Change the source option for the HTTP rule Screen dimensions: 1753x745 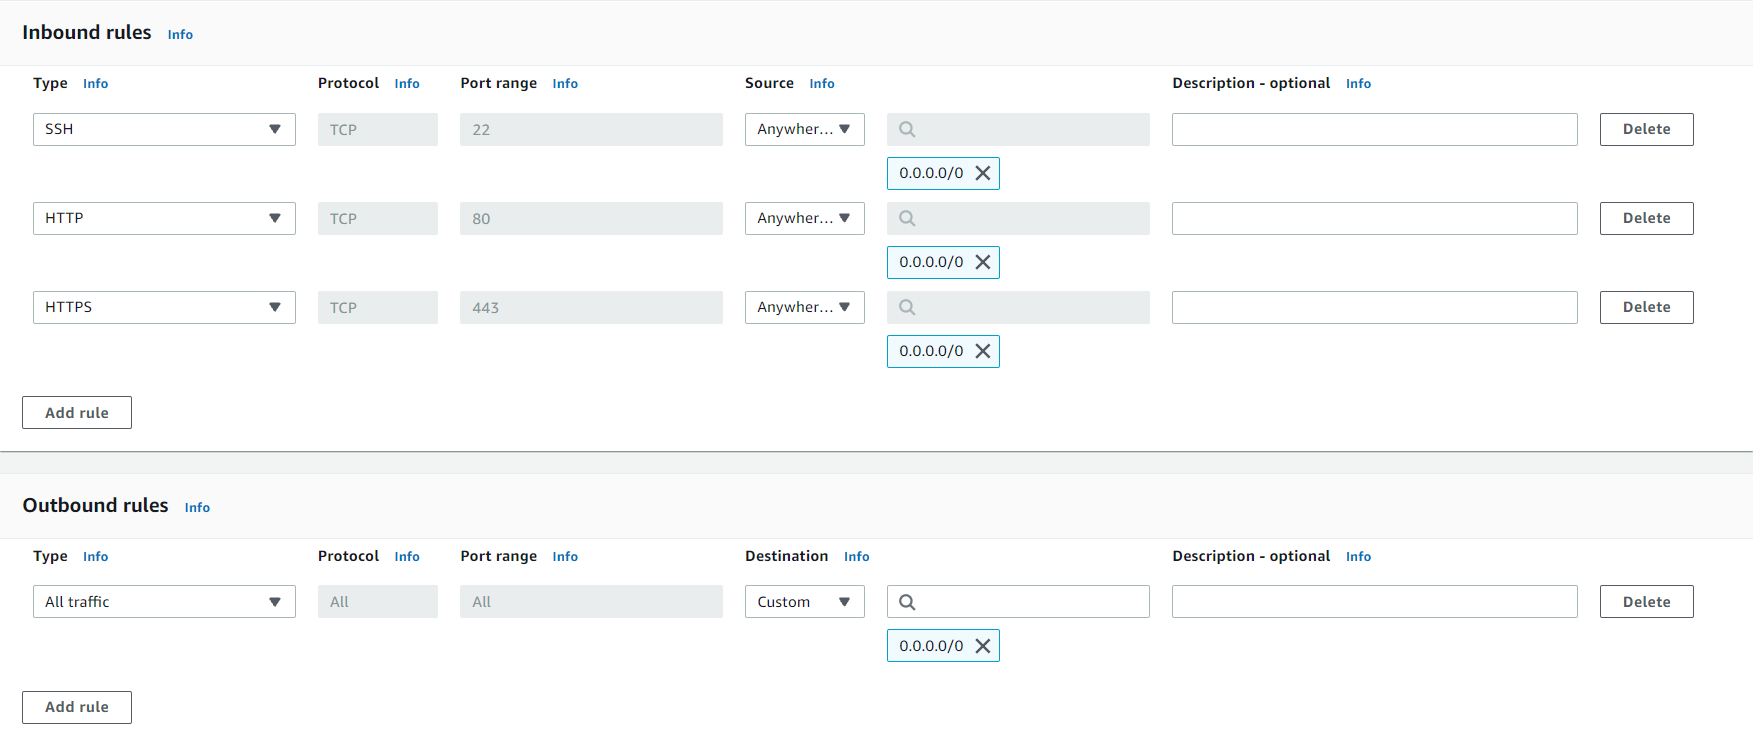[x=805, y=218]
